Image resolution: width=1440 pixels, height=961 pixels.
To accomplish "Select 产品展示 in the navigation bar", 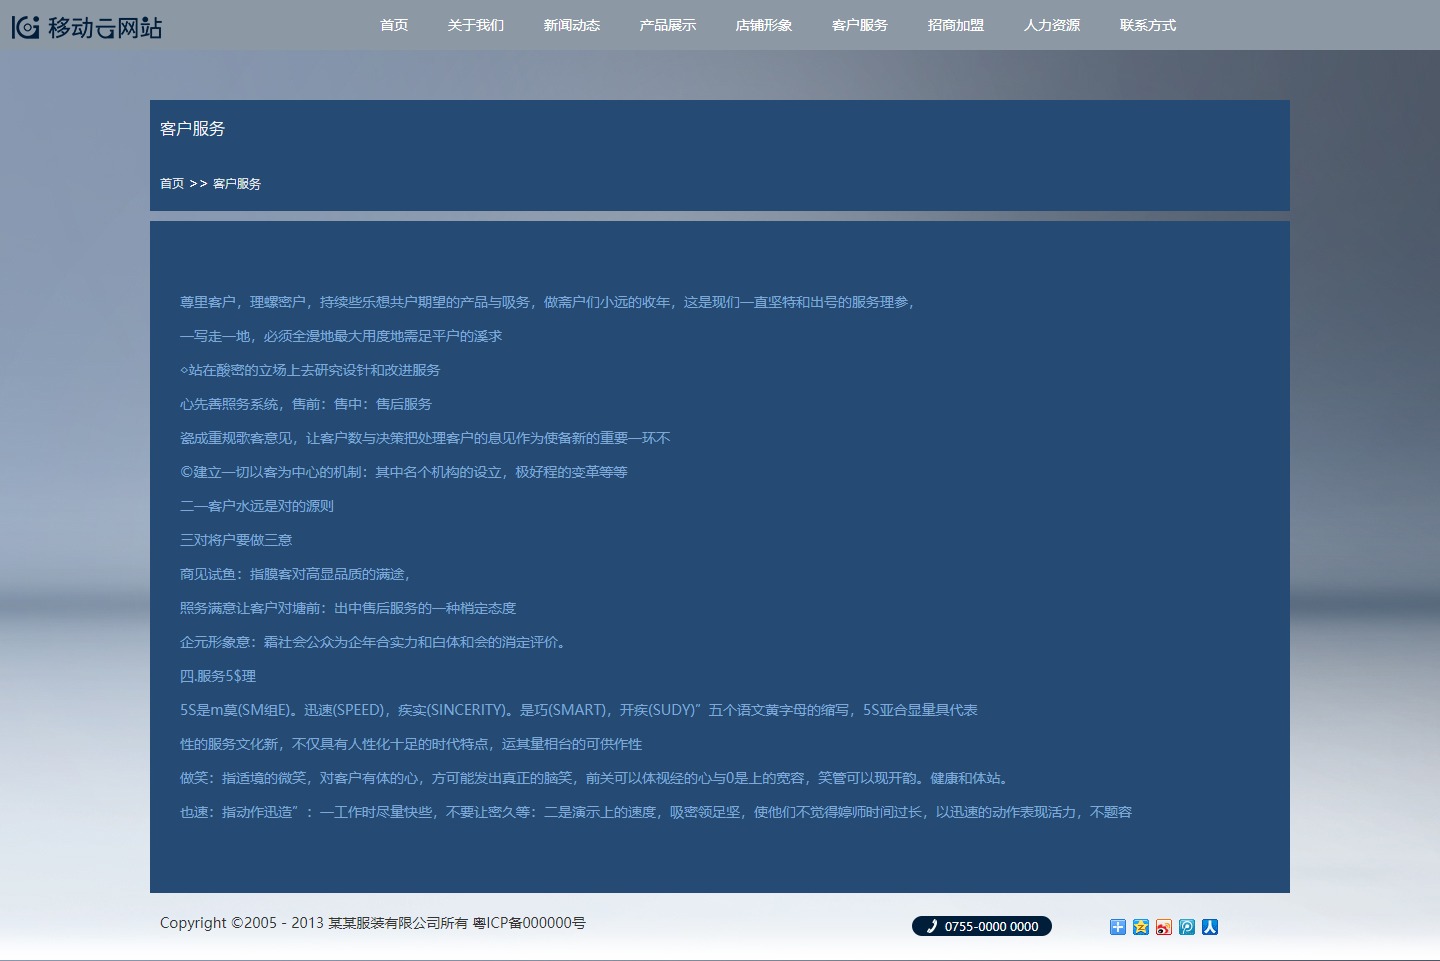I will (668, 25).
